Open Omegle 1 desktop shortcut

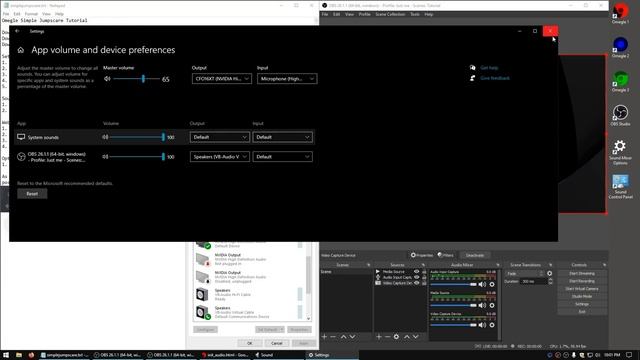coord(620,13)
